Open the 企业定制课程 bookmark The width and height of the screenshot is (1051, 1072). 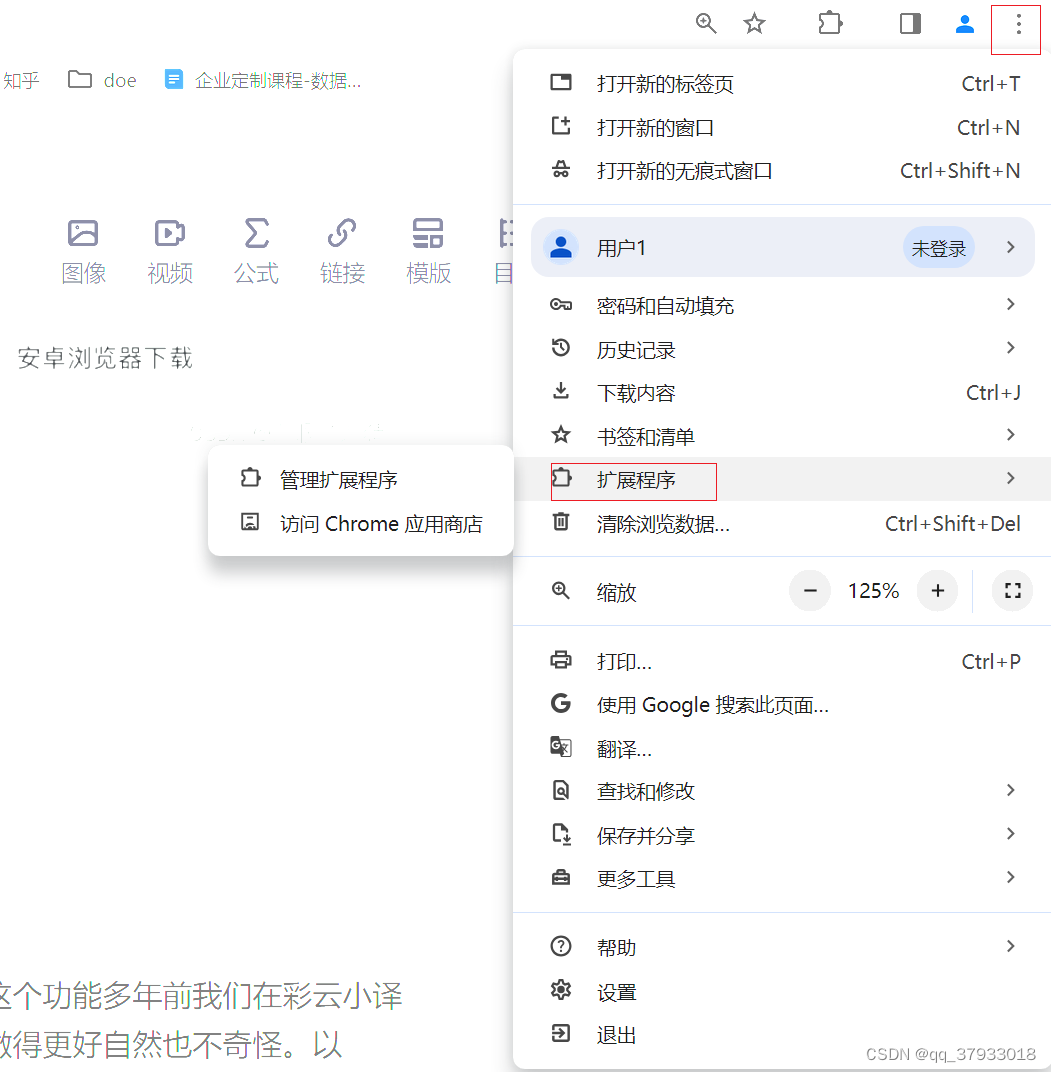(x=263, y=80)
